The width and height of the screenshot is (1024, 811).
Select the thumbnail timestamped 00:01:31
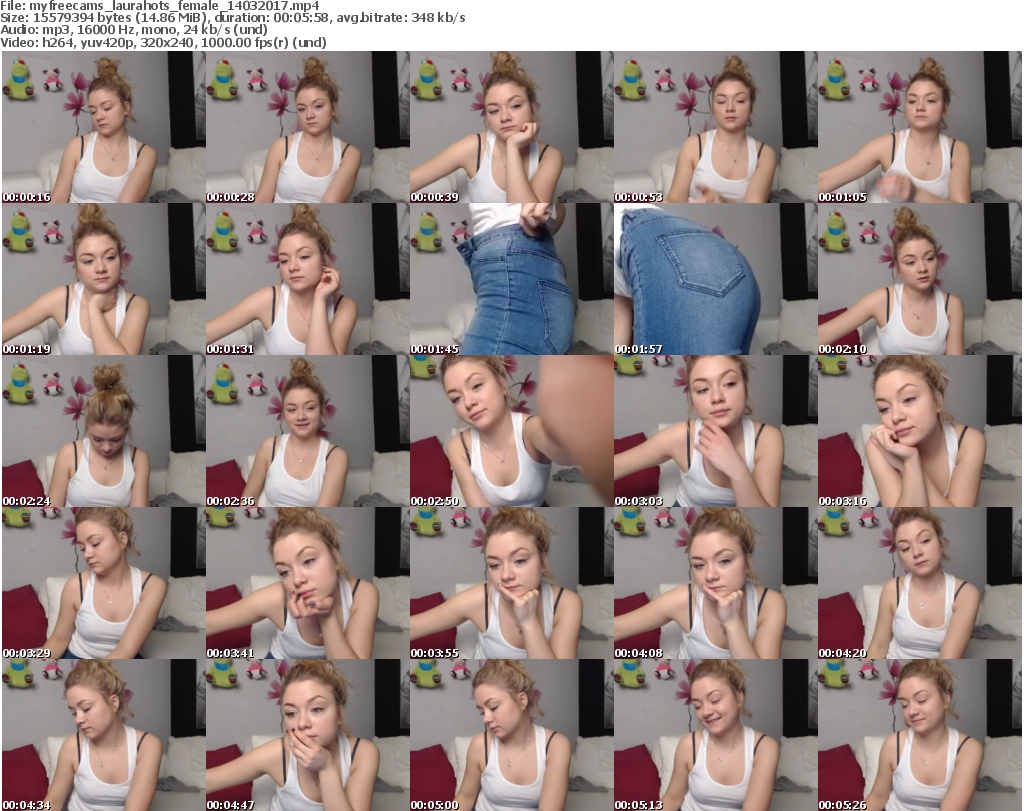pos(308,279)
